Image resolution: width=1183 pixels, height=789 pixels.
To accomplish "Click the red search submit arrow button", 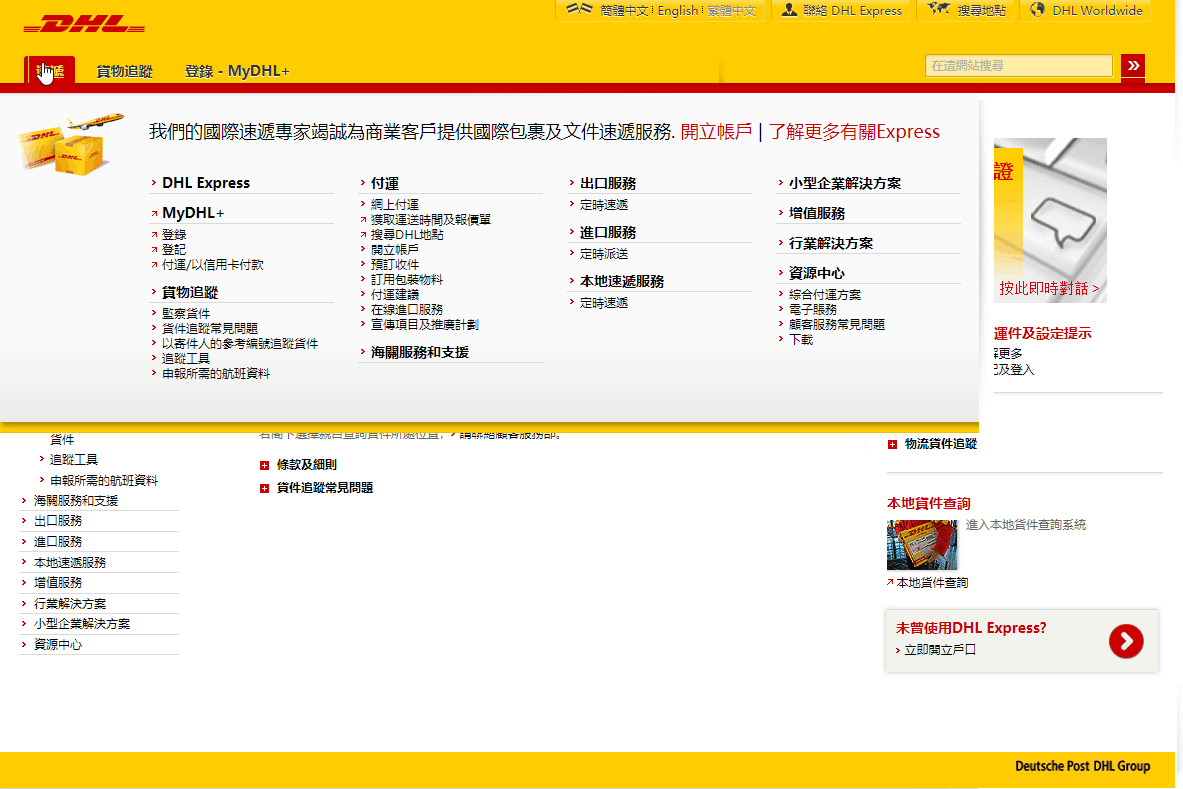I will point(1132,66).
